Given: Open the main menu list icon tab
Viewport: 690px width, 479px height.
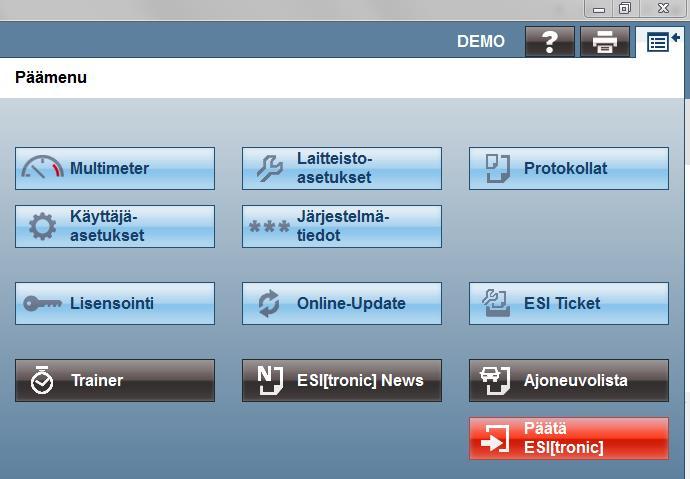Looking at the screenshot, I should click(660, 42).
